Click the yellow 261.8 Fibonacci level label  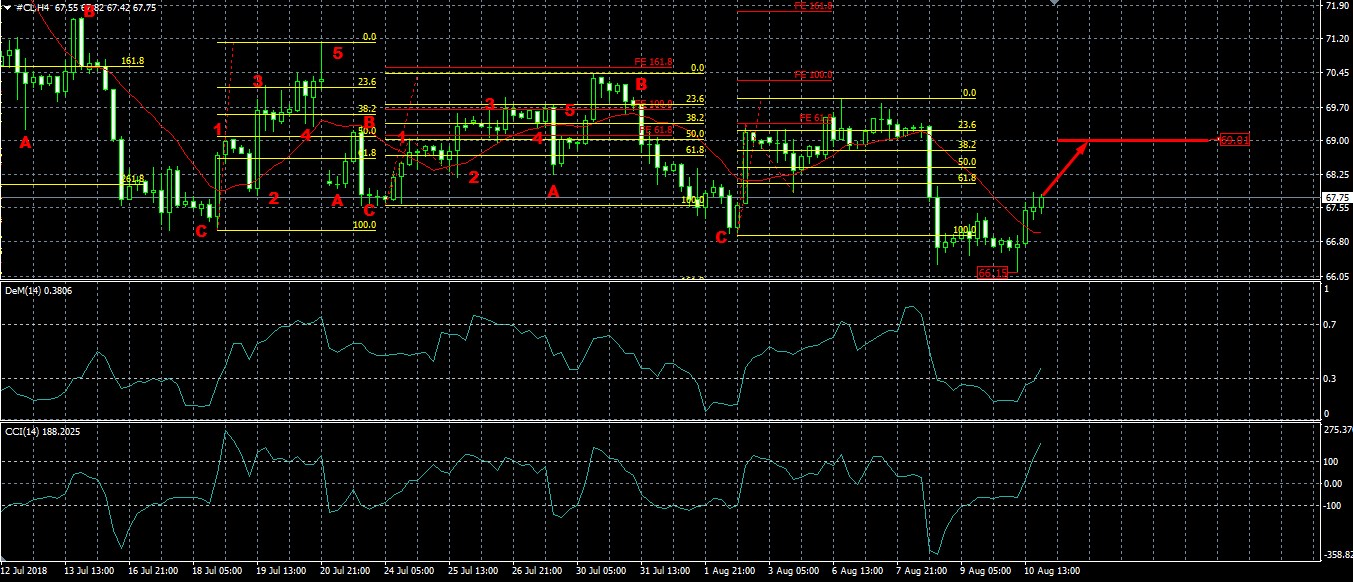click(133, 179)
